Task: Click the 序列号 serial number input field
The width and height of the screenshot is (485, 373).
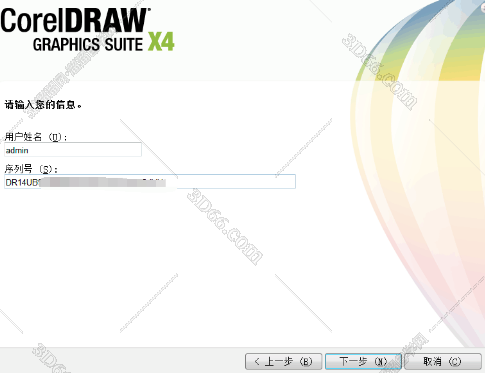Action: [150, 182]
